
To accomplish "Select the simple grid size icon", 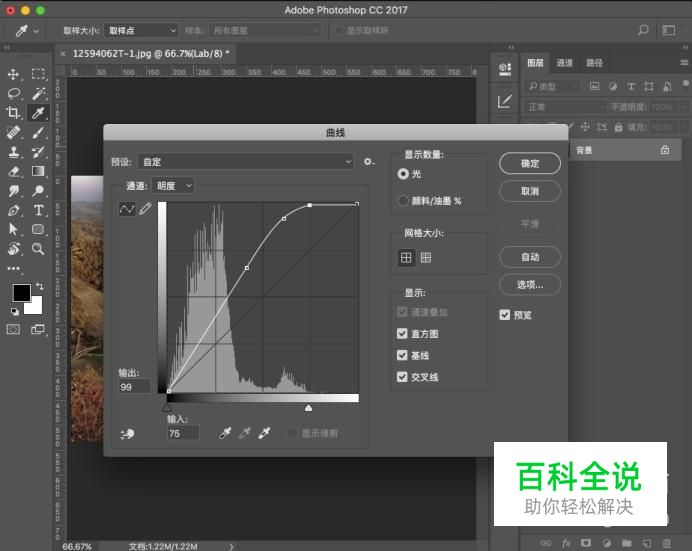I will [406, 257].
